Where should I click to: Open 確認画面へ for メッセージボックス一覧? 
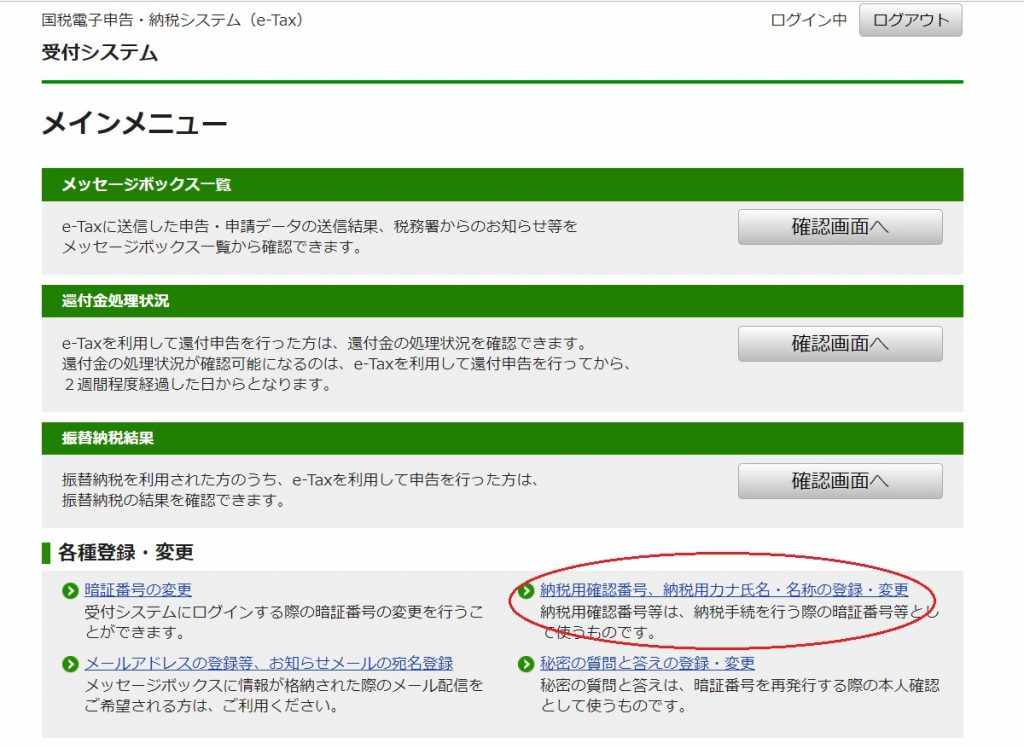coord(840,227)
